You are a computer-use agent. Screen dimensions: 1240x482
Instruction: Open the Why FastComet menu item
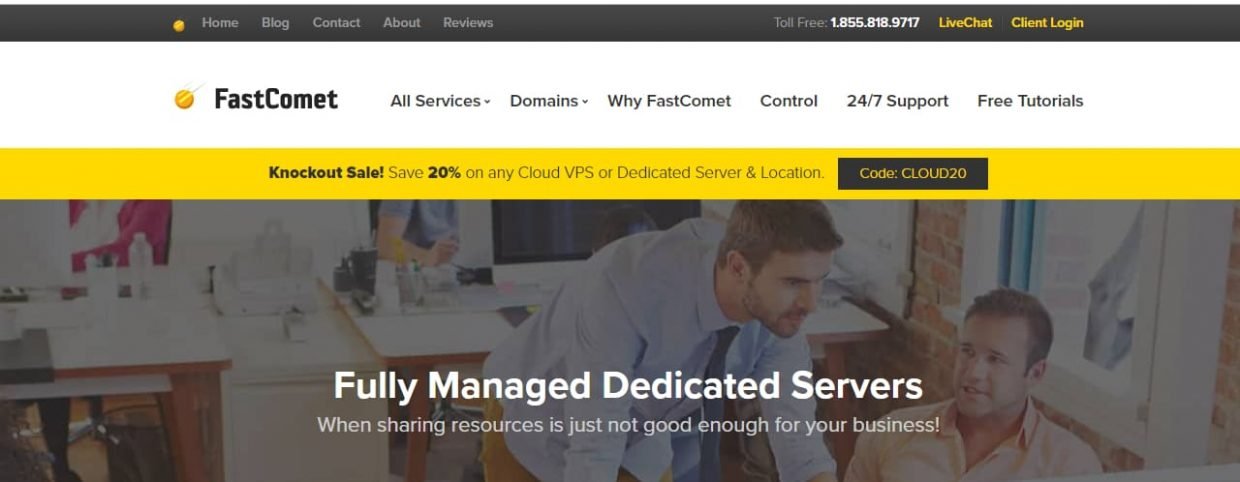coord(669,101)
